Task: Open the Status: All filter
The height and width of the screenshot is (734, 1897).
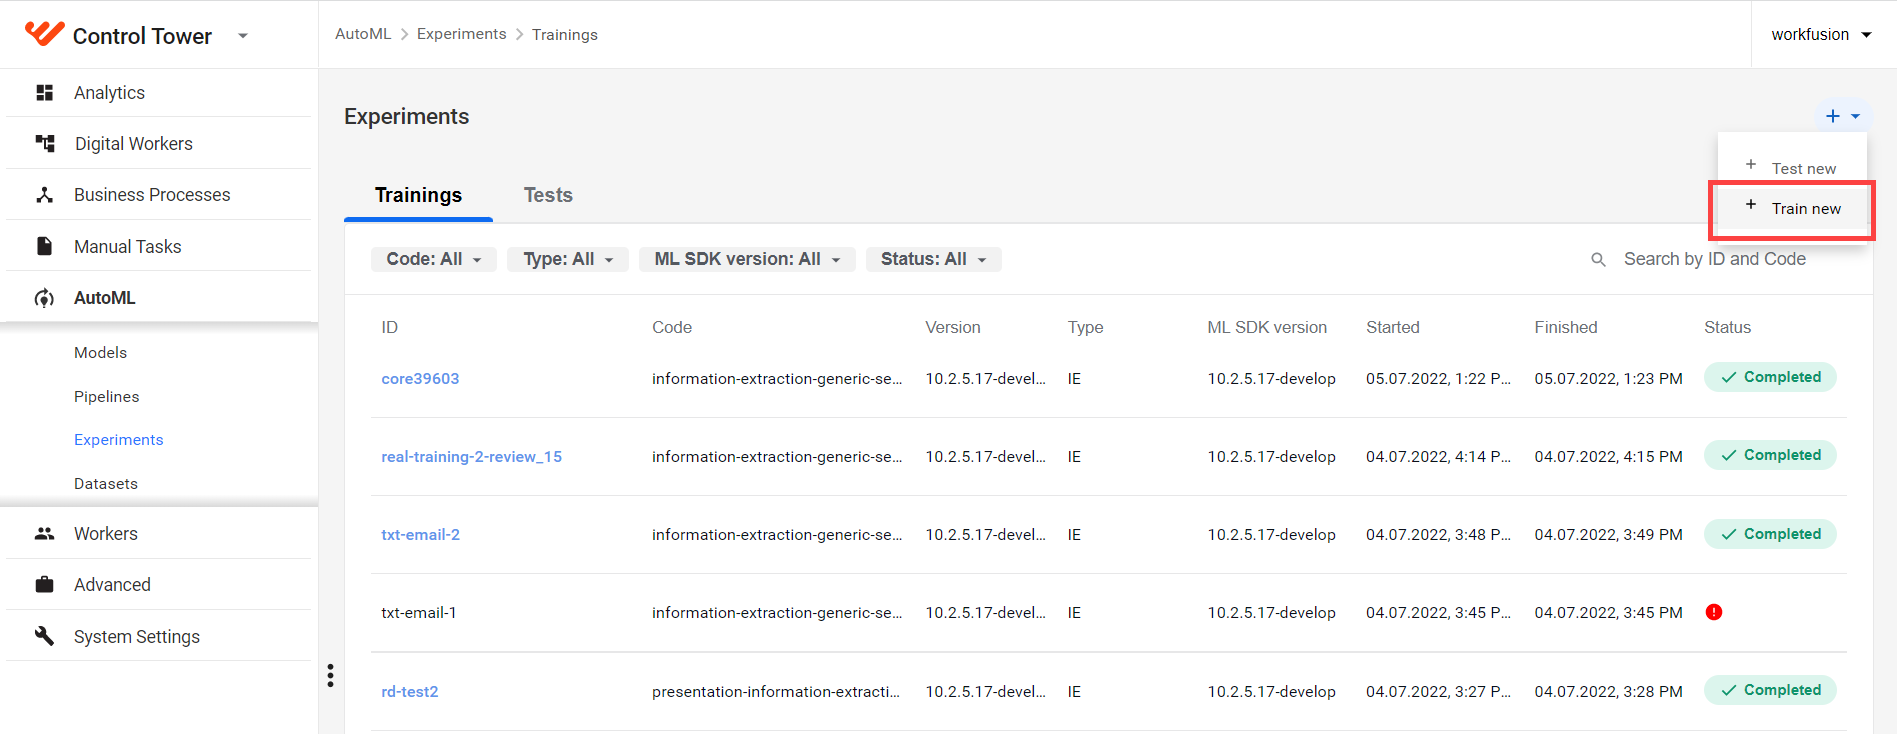Action: (933, 260)
